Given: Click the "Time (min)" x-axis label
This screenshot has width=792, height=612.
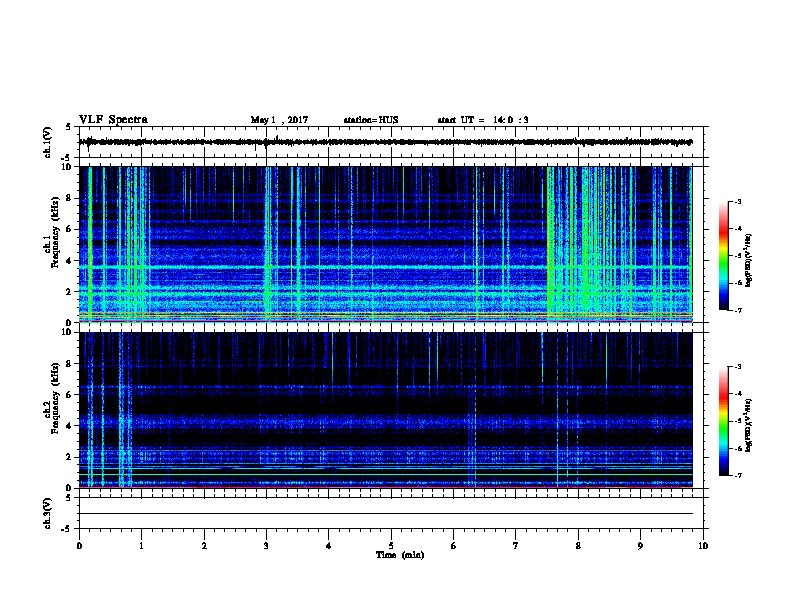Looking at the screenshot, I should pos(400,555).
